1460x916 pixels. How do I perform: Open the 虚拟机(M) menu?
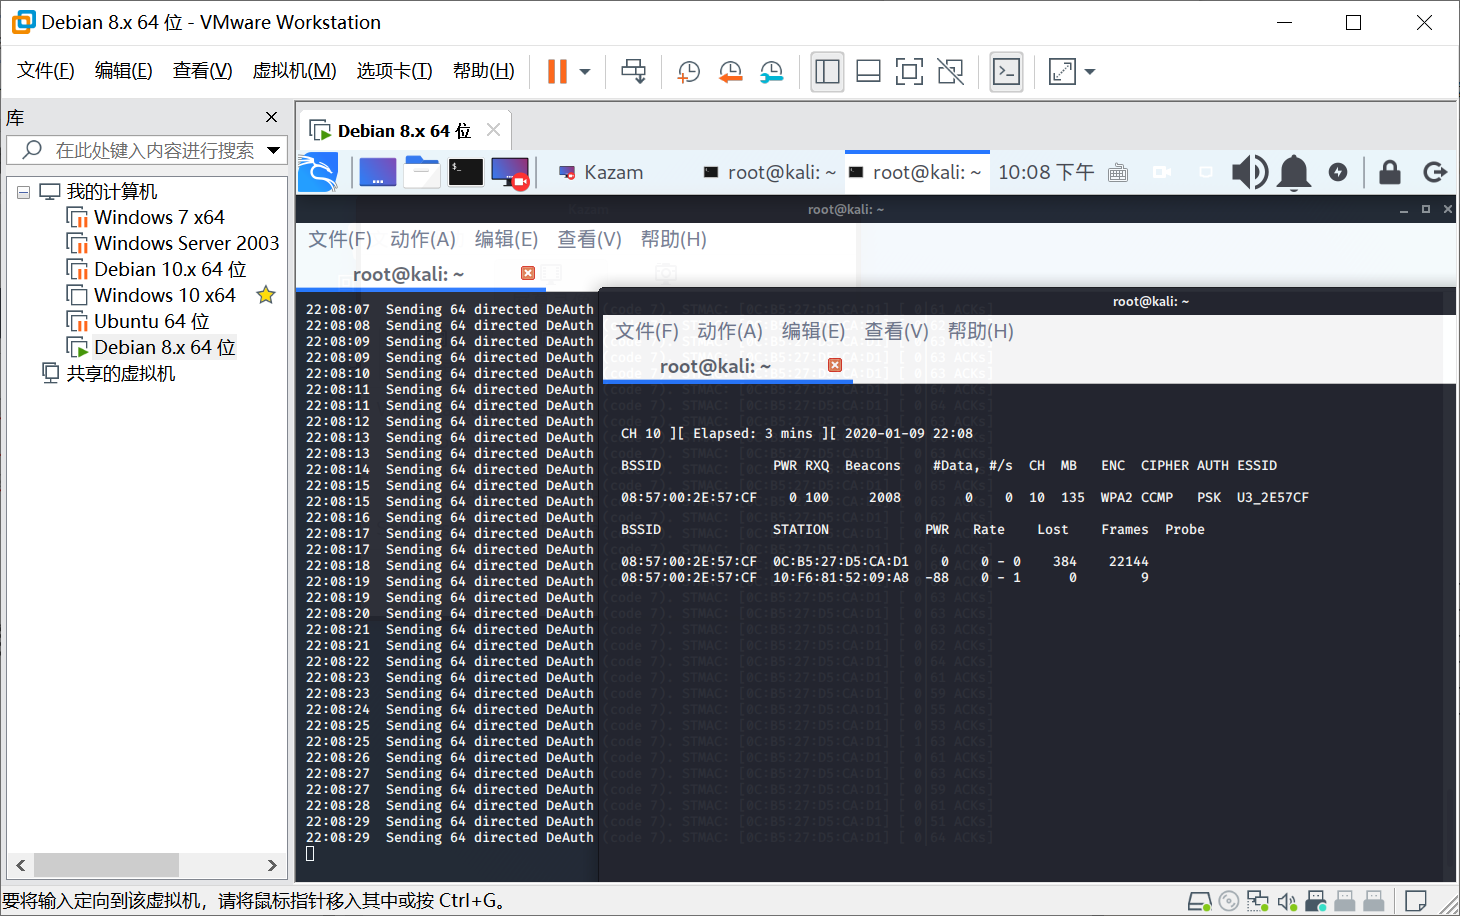coord(294,71)
